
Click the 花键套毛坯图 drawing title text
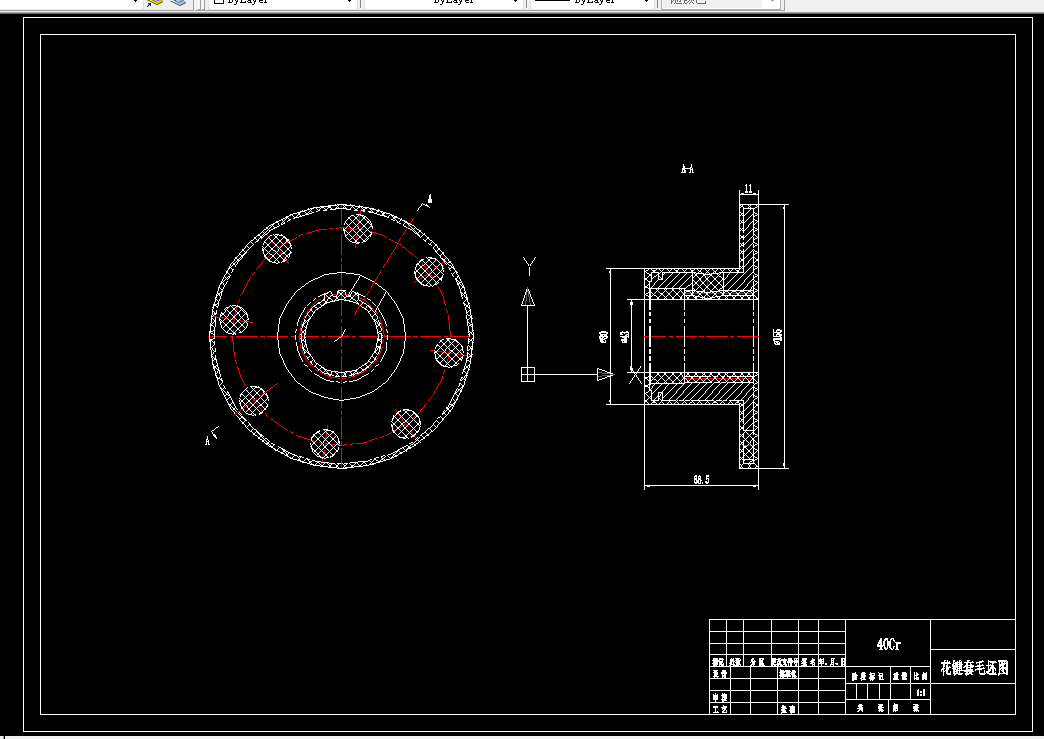(x=974, y=668)
